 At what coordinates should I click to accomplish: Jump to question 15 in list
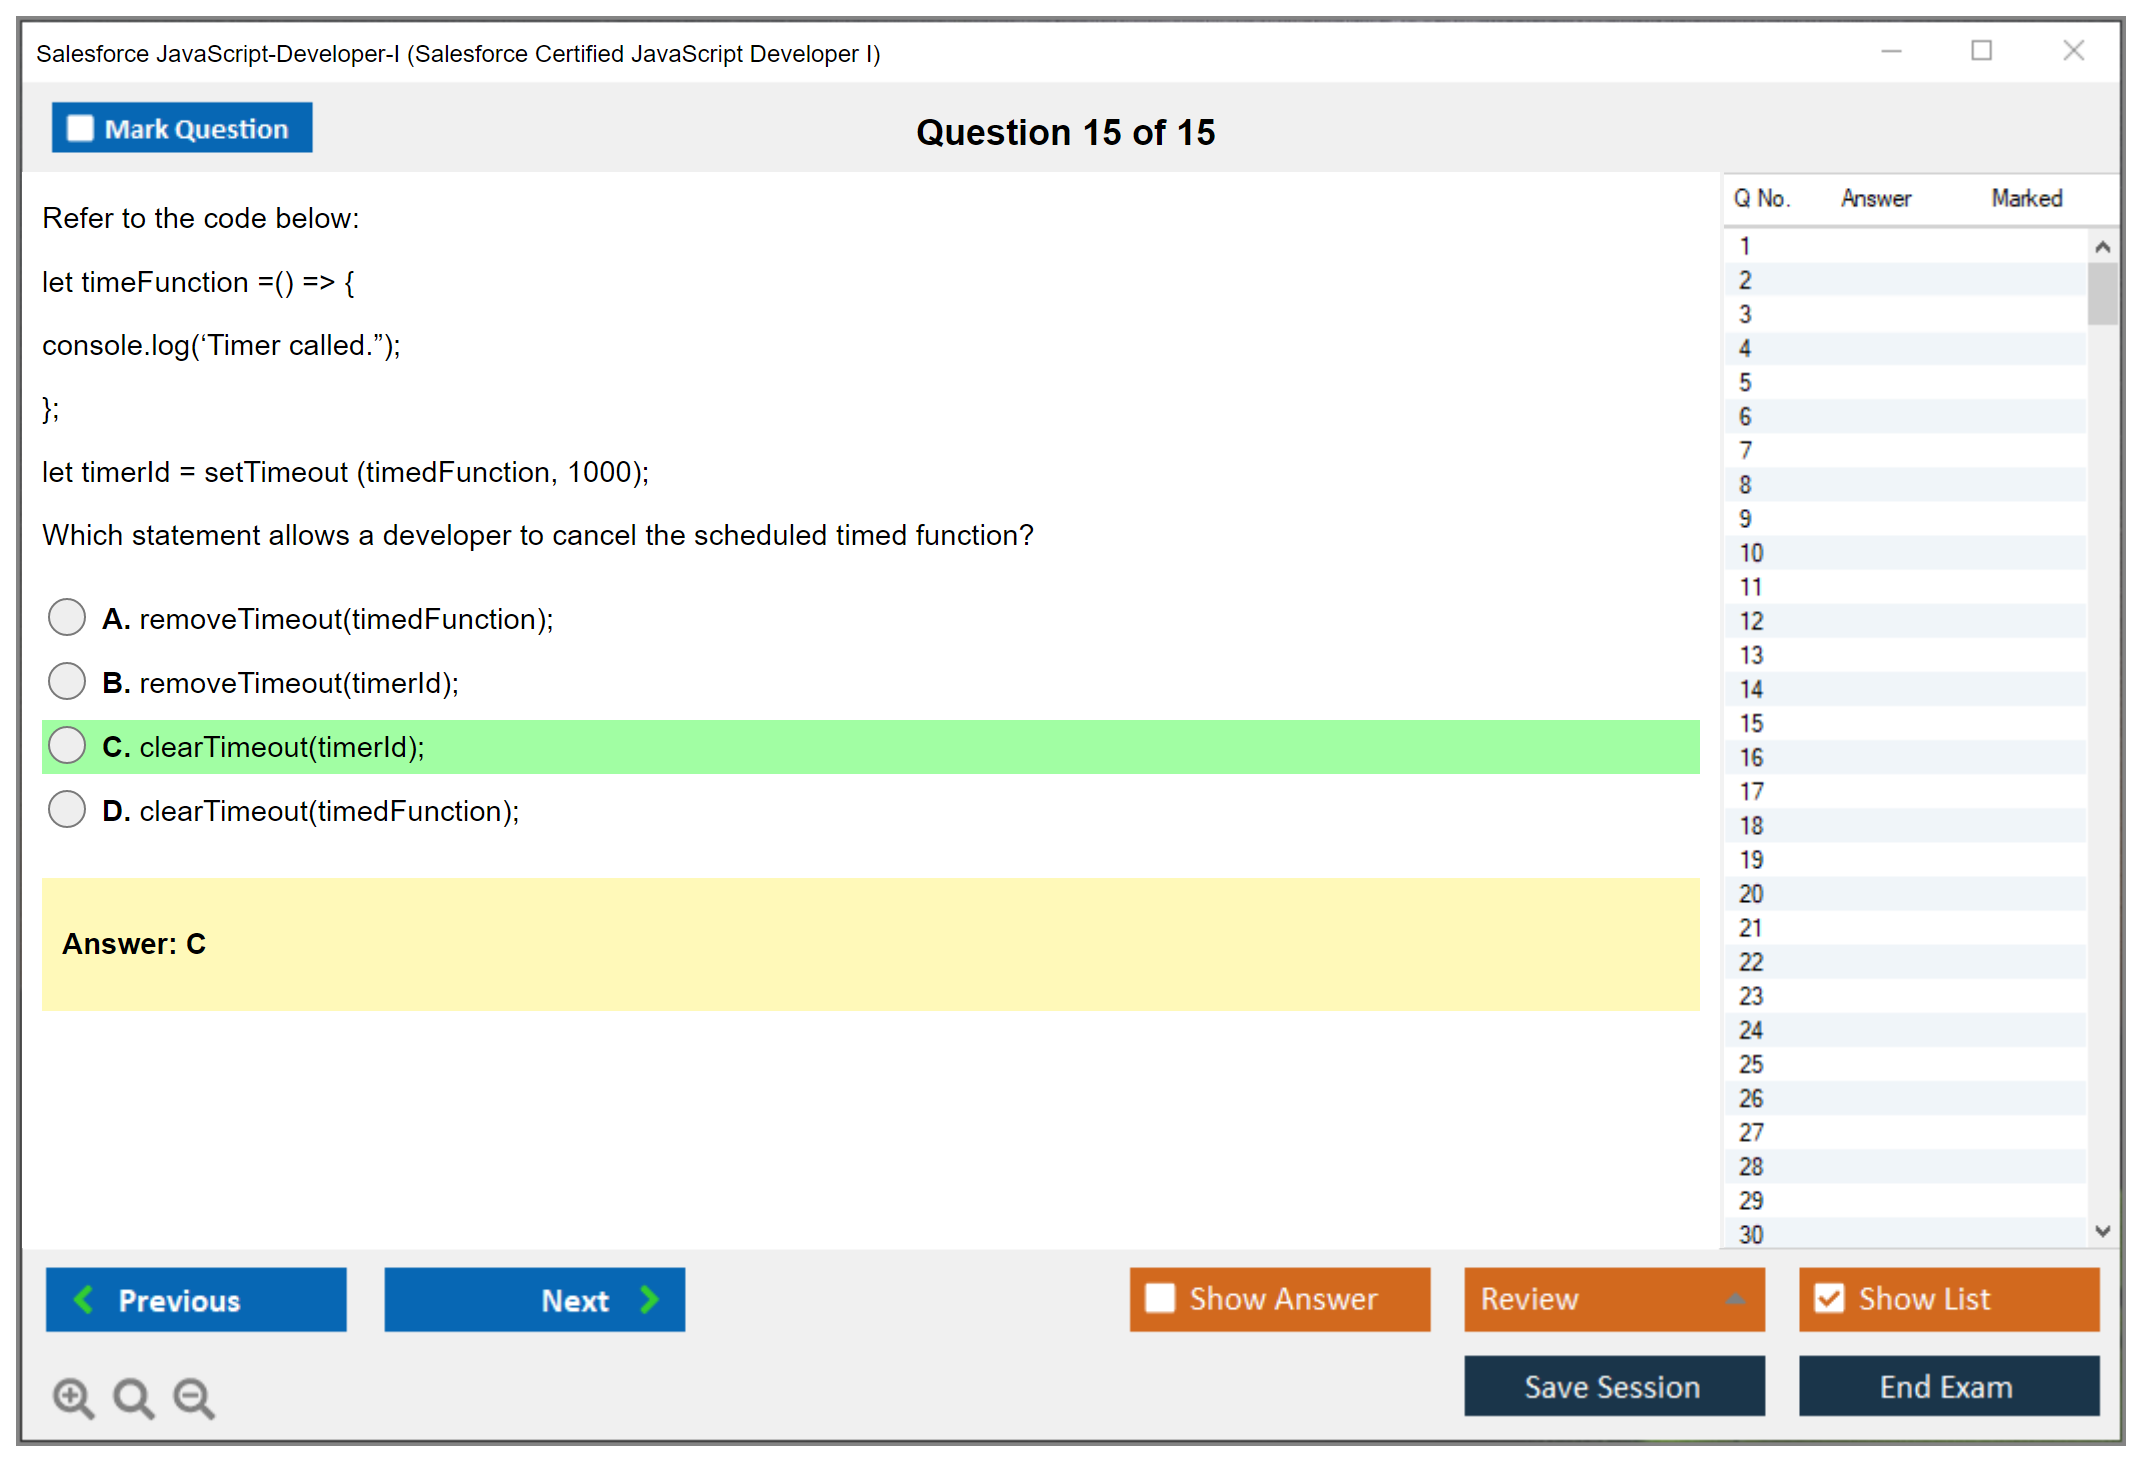[1751, 723]
